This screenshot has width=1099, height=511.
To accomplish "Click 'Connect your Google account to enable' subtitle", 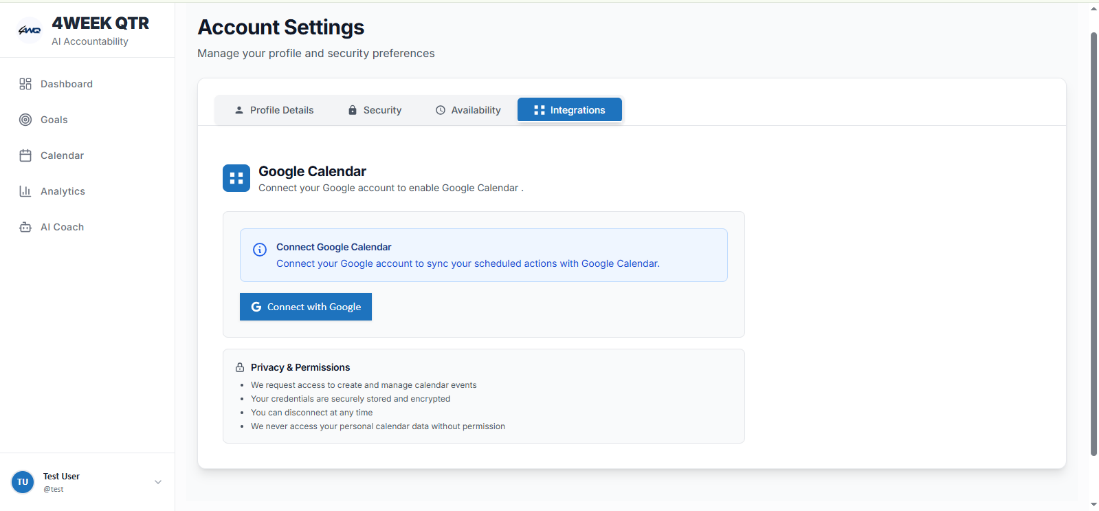I will point(391,188).
